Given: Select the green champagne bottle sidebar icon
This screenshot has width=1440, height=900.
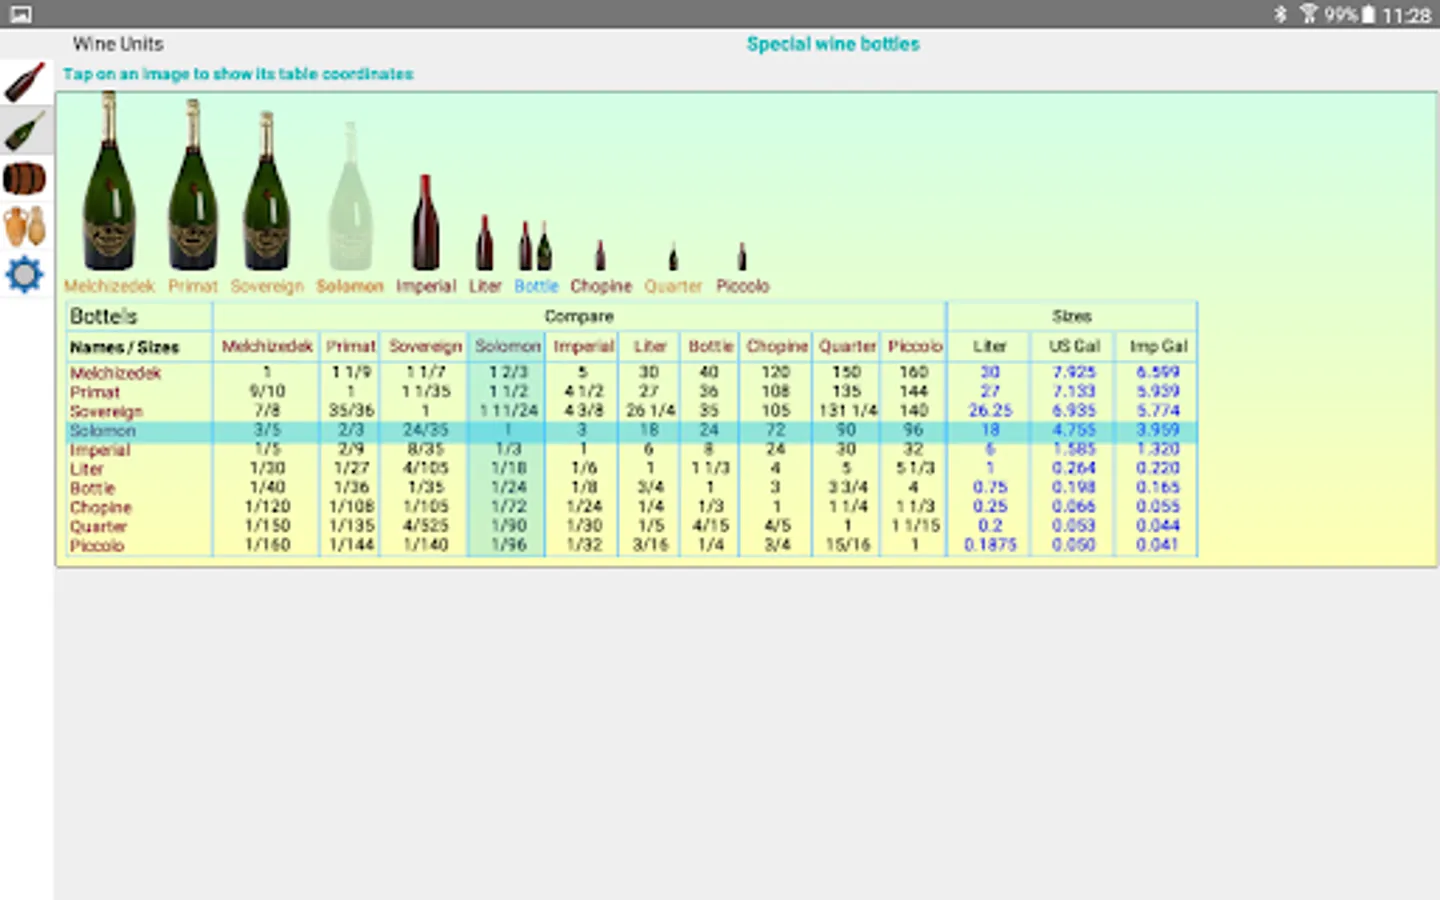Looking at the screenshot, I should 25,131.
